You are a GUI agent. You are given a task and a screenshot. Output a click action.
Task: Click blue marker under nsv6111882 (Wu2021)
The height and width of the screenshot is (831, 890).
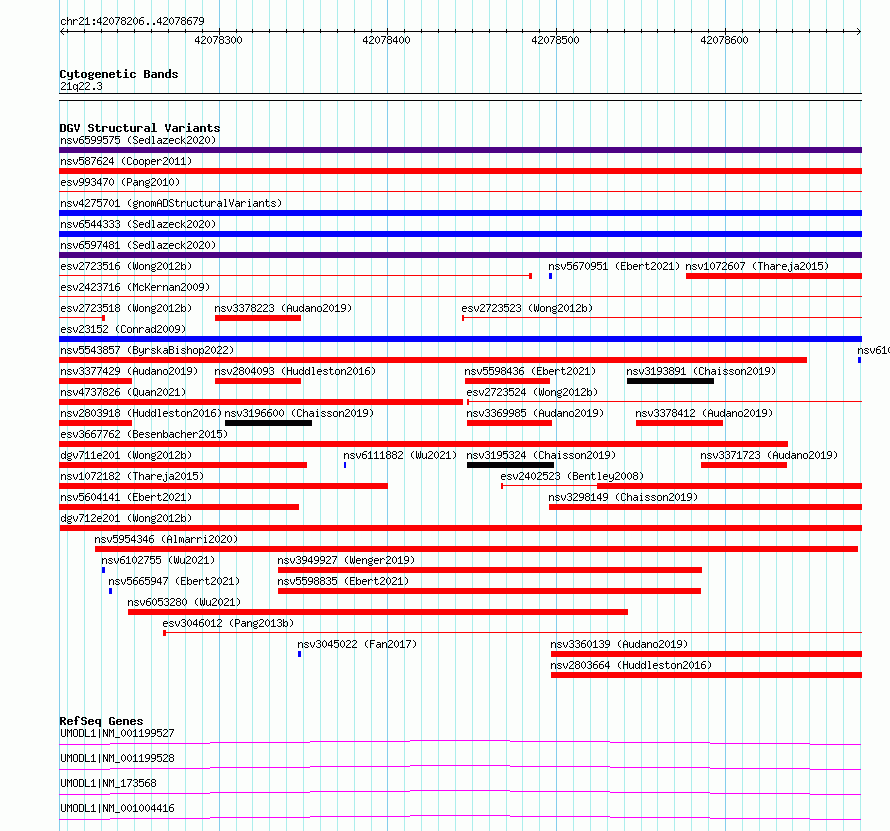pos(345,465)
